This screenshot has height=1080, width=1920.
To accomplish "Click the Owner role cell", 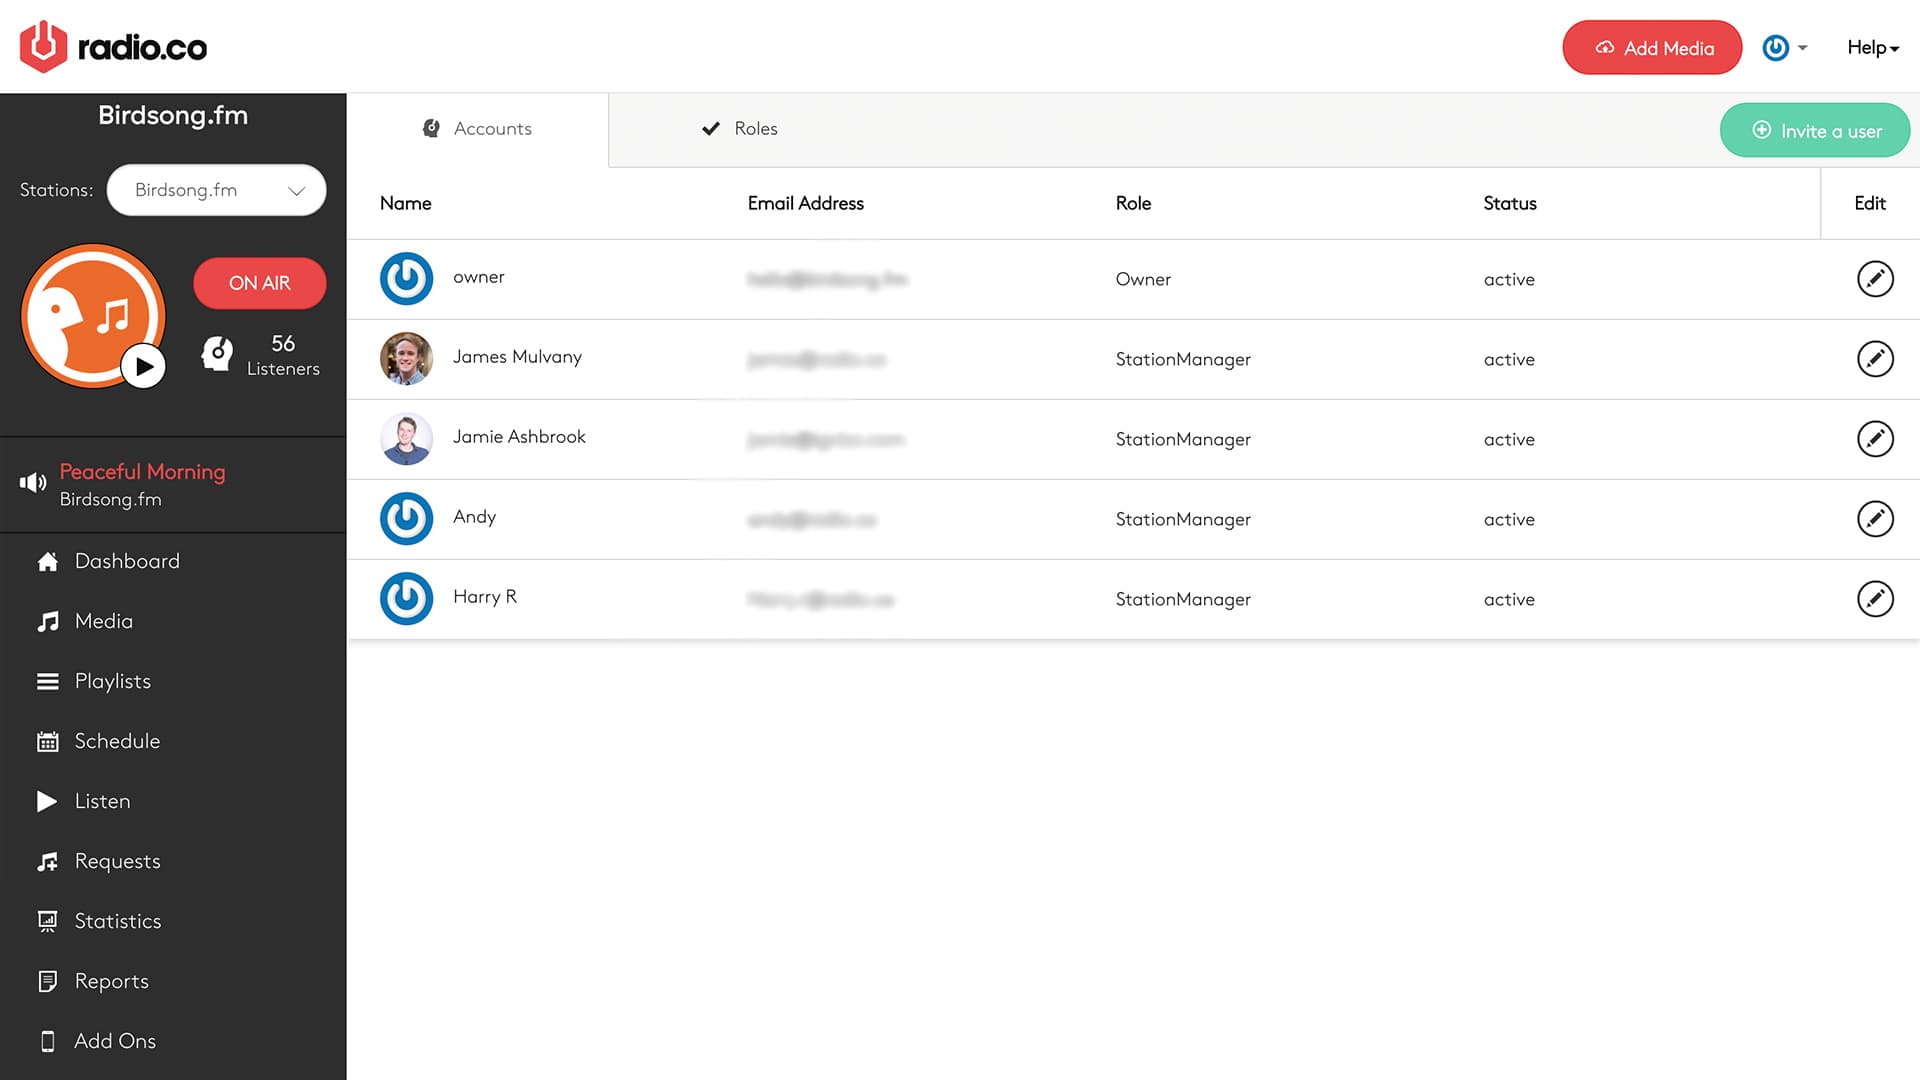I will [1143, 280].
